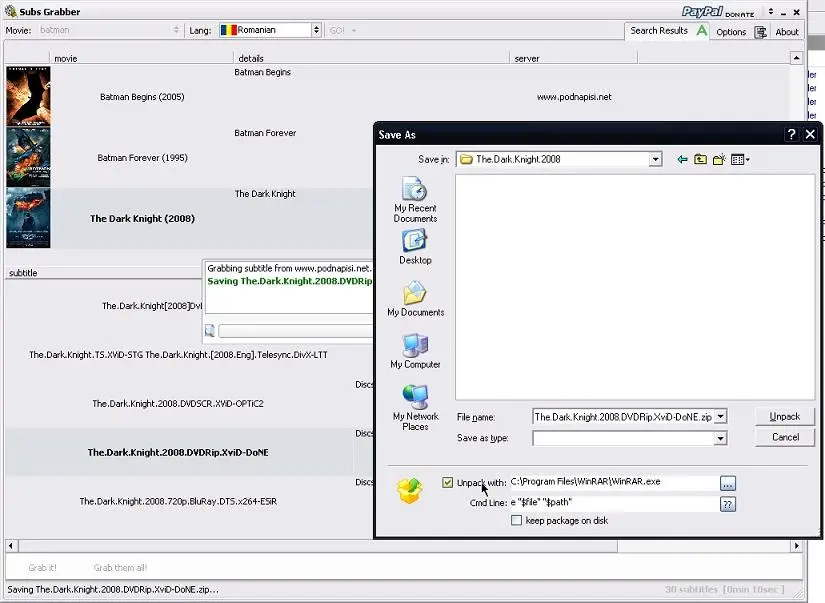
Task: Expand the Save in folder dropdown
Action: click(655, 159)
